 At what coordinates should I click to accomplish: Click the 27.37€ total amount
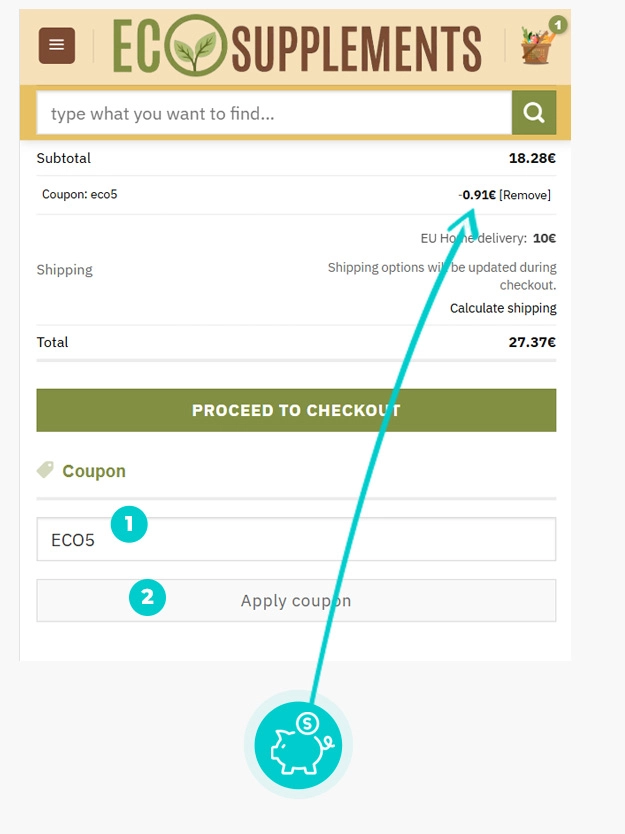click(532, 342)
